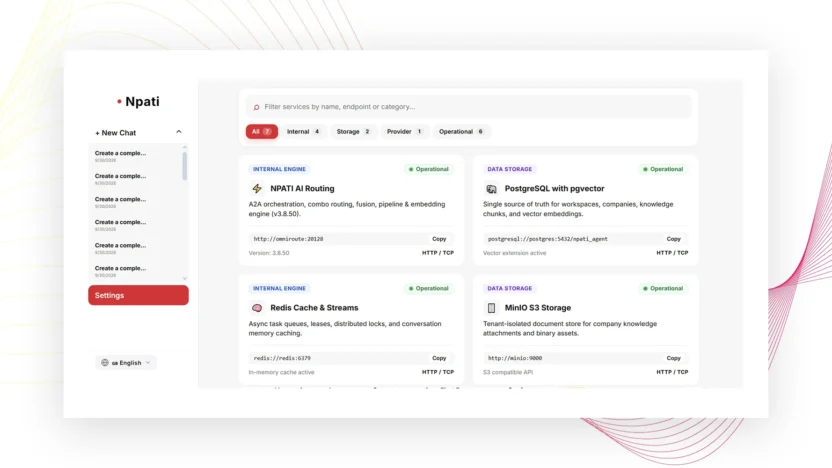Click the chat list scrollbar thumb
Screen dimensions: 832x468
tap(185, 166)
